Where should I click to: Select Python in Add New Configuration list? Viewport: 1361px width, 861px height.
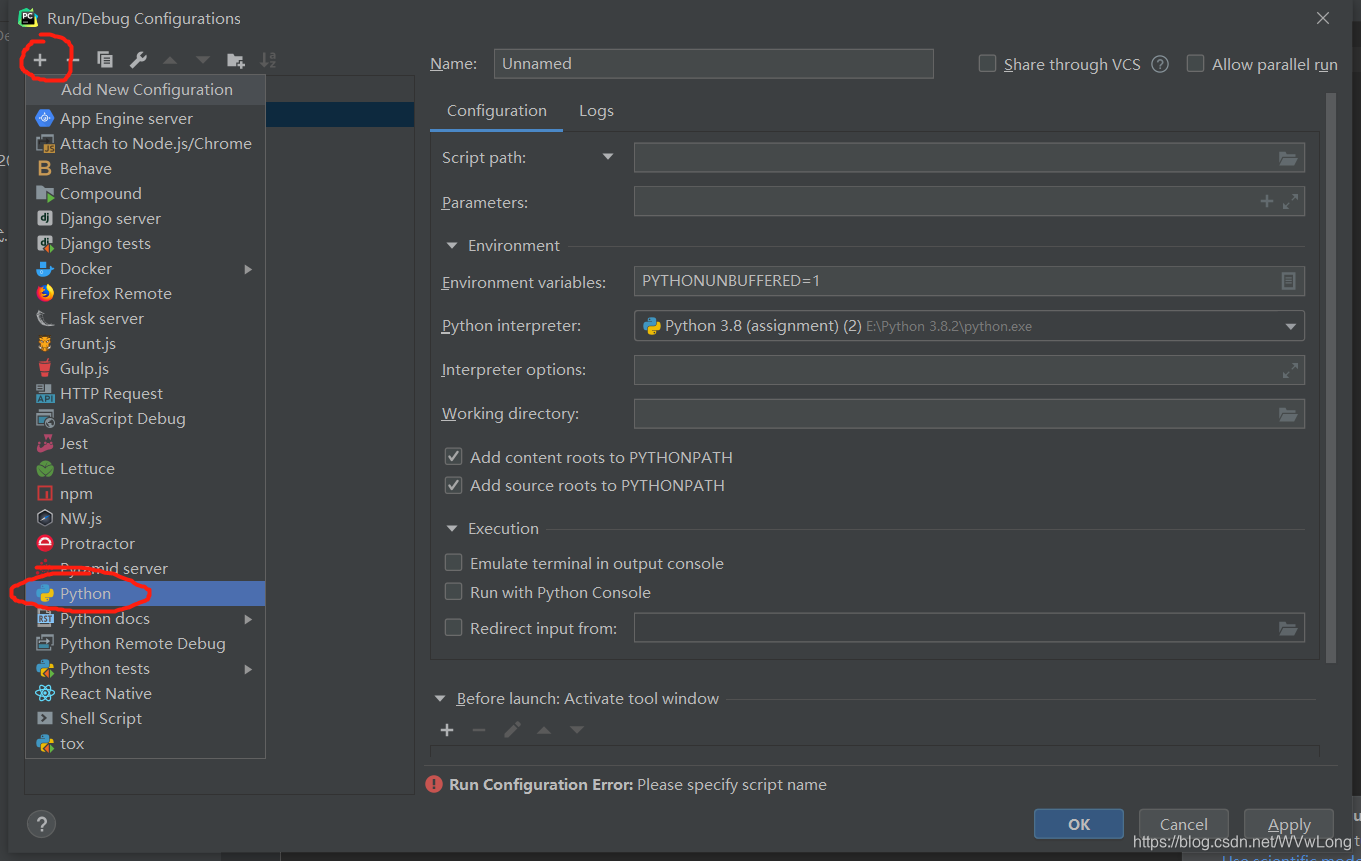pos(145,593)
